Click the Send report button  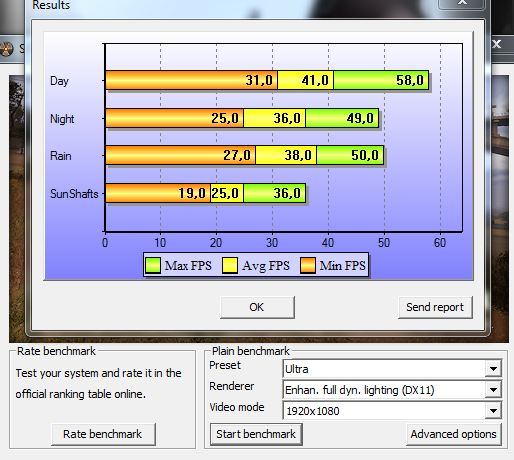(435, 307)
